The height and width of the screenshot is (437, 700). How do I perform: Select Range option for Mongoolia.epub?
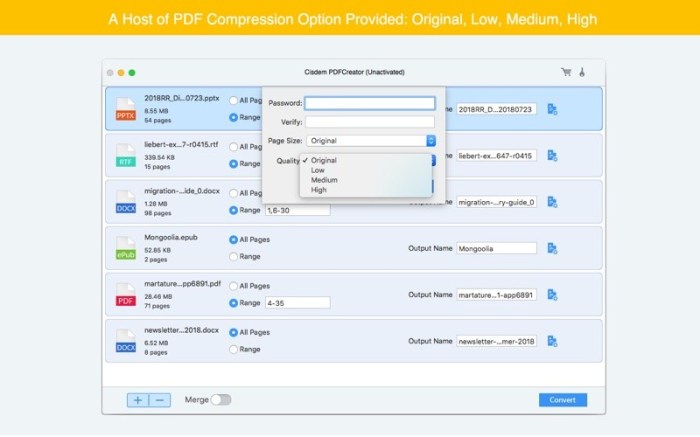coord(233,257)
